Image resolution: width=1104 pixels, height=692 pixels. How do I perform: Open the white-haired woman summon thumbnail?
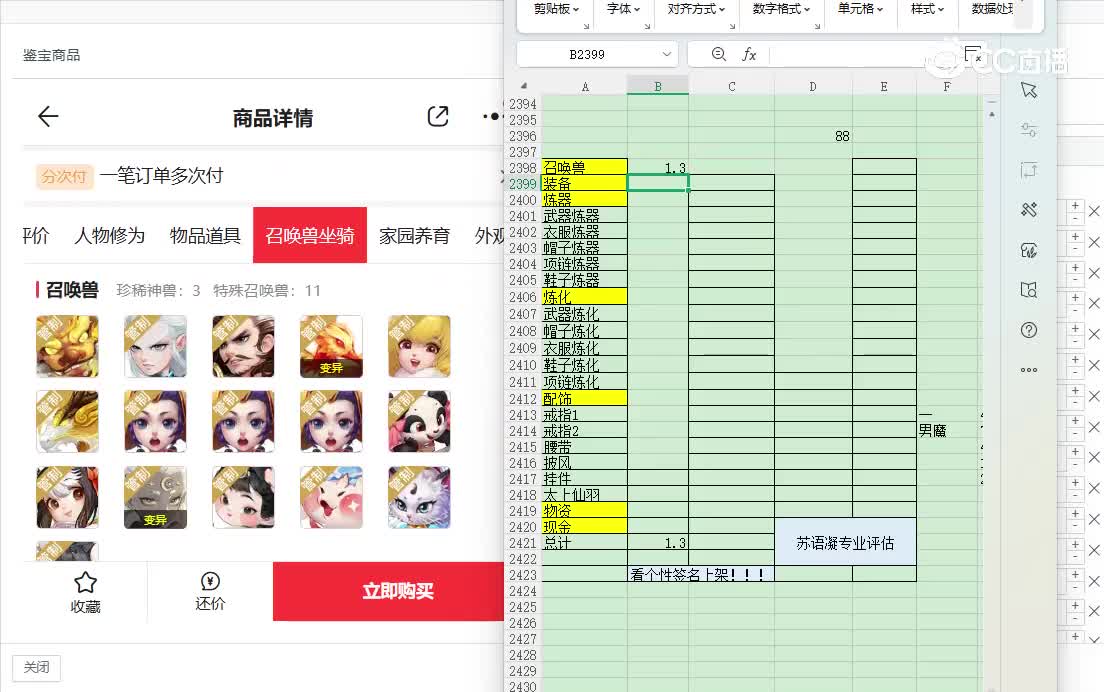coord(155,346)
